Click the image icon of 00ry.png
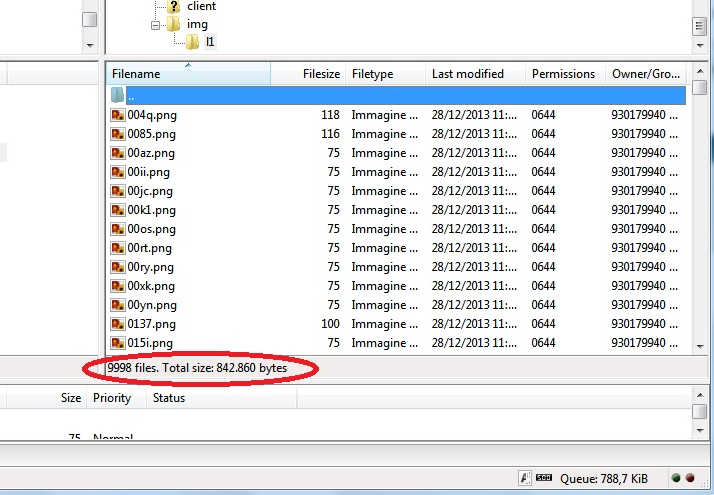Viewport: 714px width, 495px height. 118,267
